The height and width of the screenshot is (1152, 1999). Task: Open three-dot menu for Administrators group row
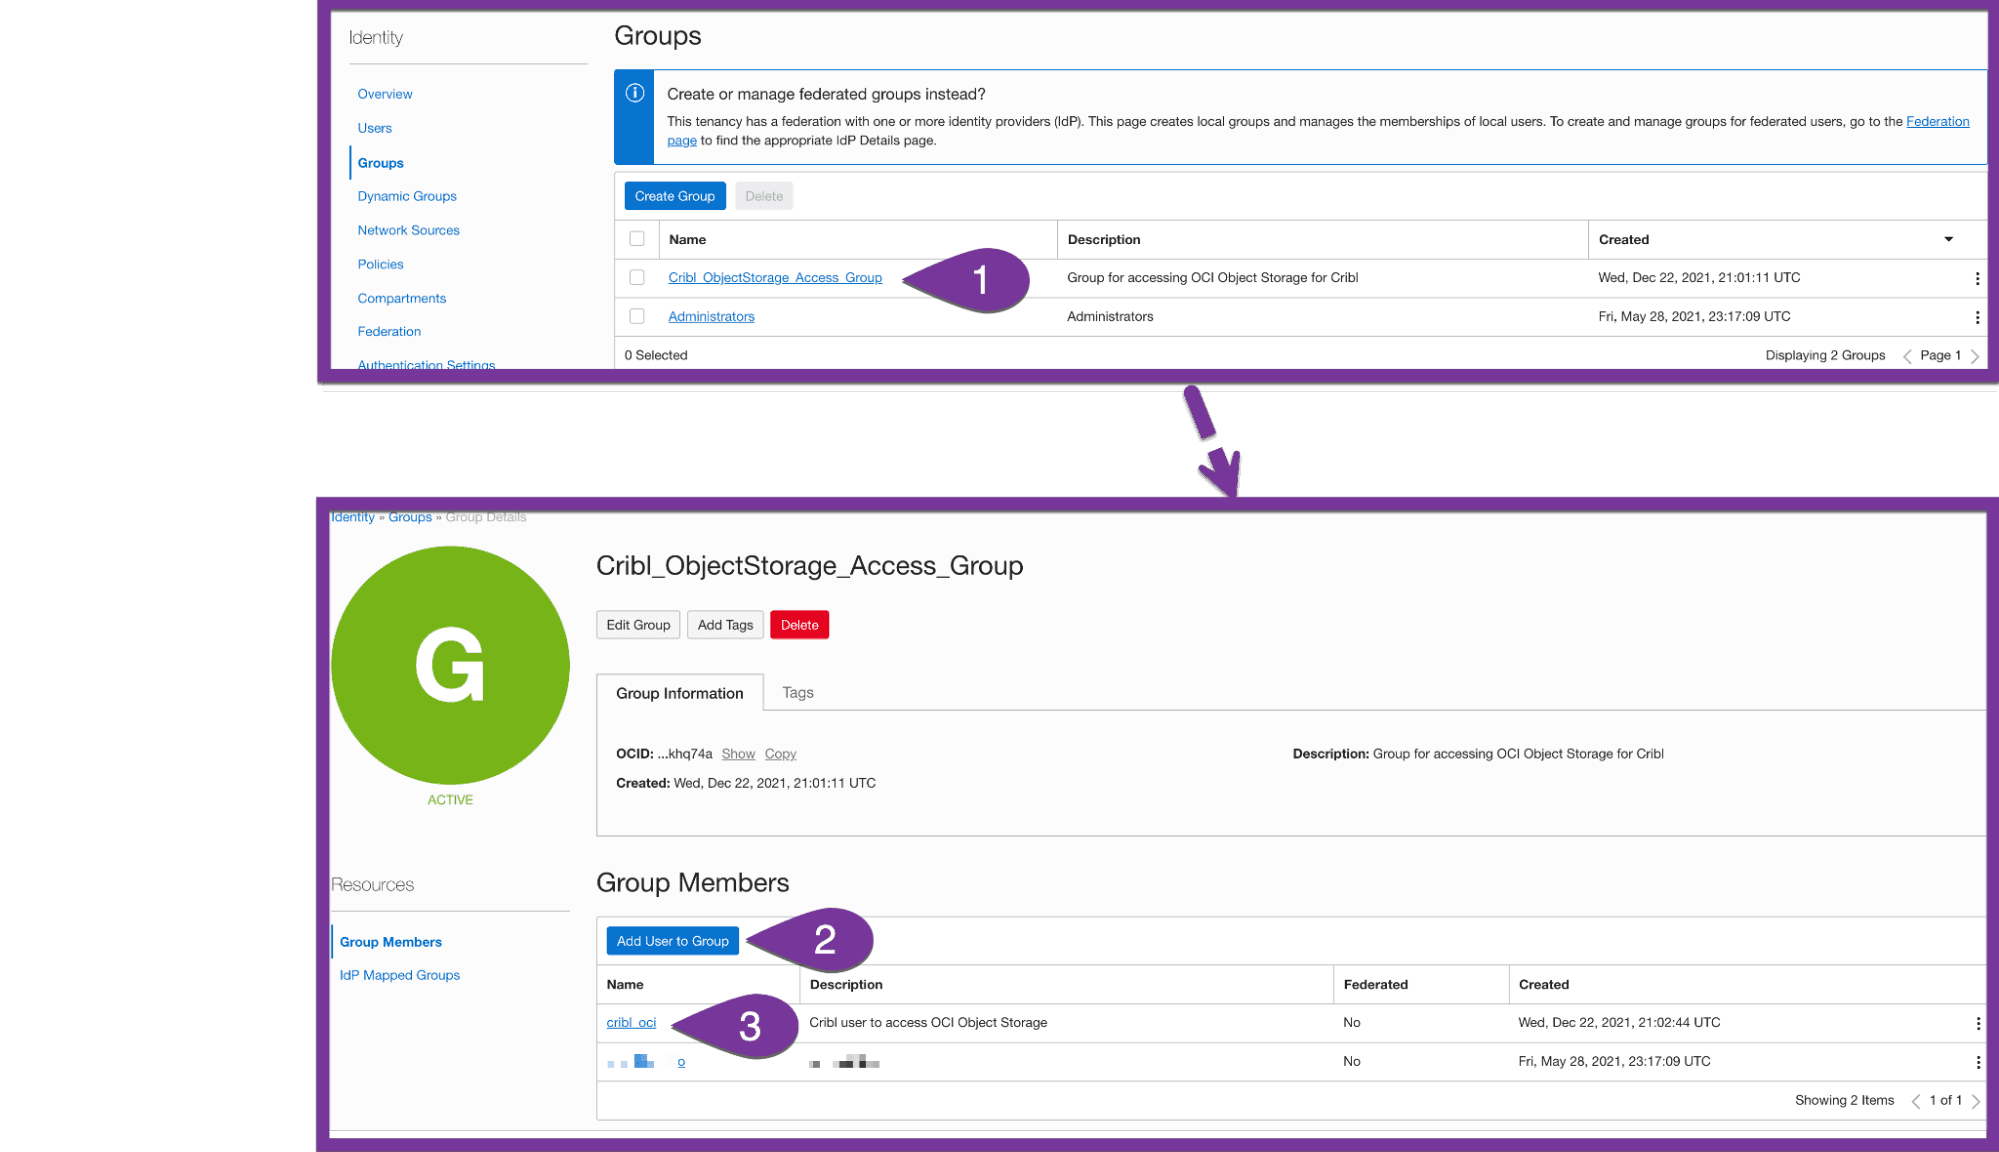(x=1976, y=317)
